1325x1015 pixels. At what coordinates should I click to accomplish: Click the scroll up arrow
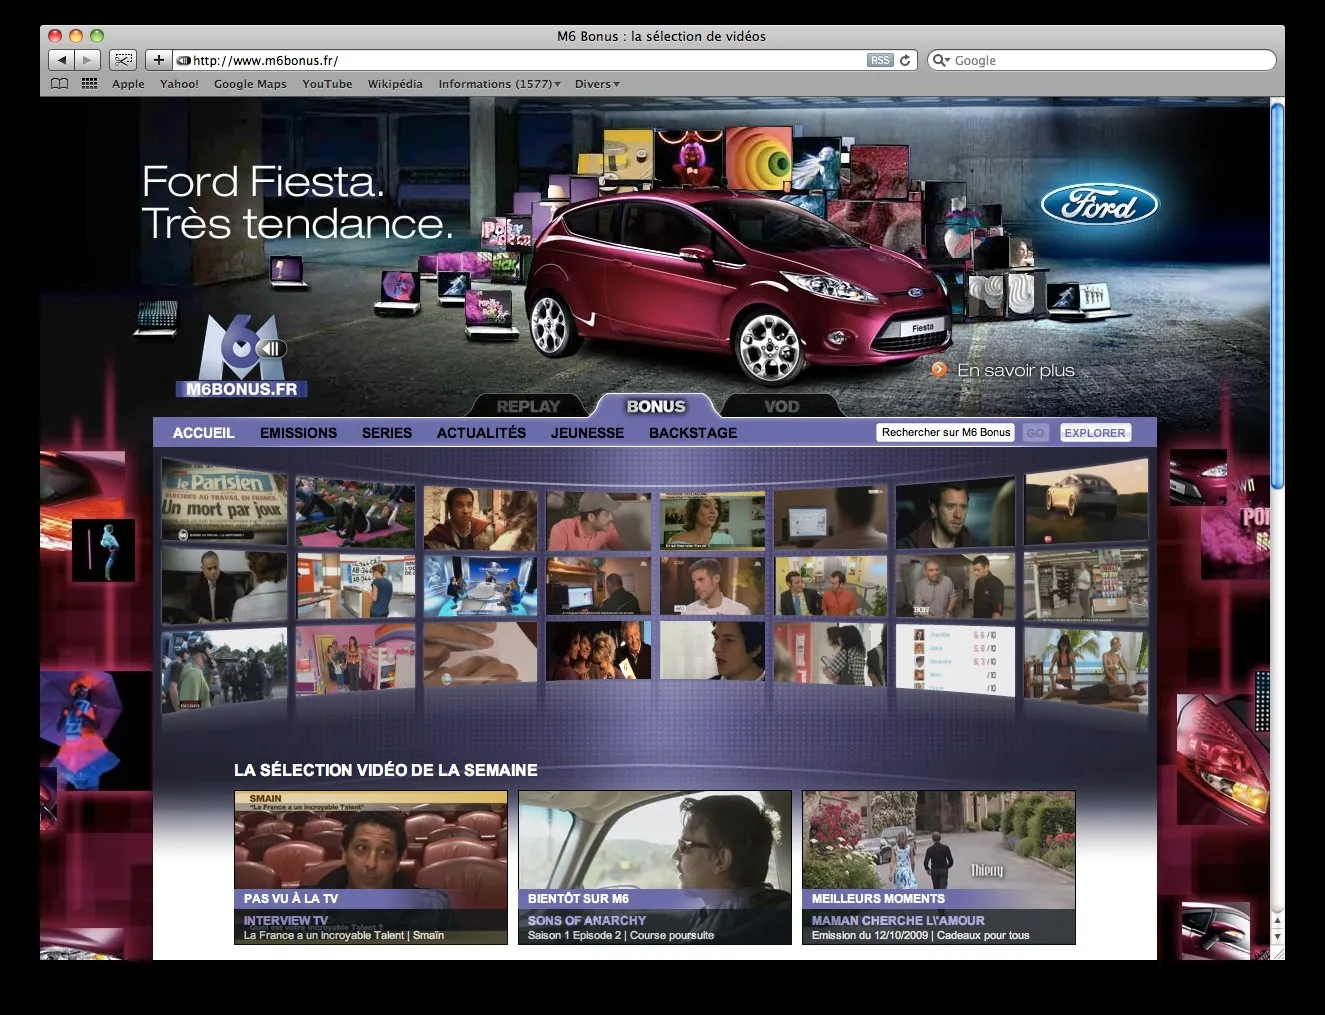click(x=1277, y=922)
